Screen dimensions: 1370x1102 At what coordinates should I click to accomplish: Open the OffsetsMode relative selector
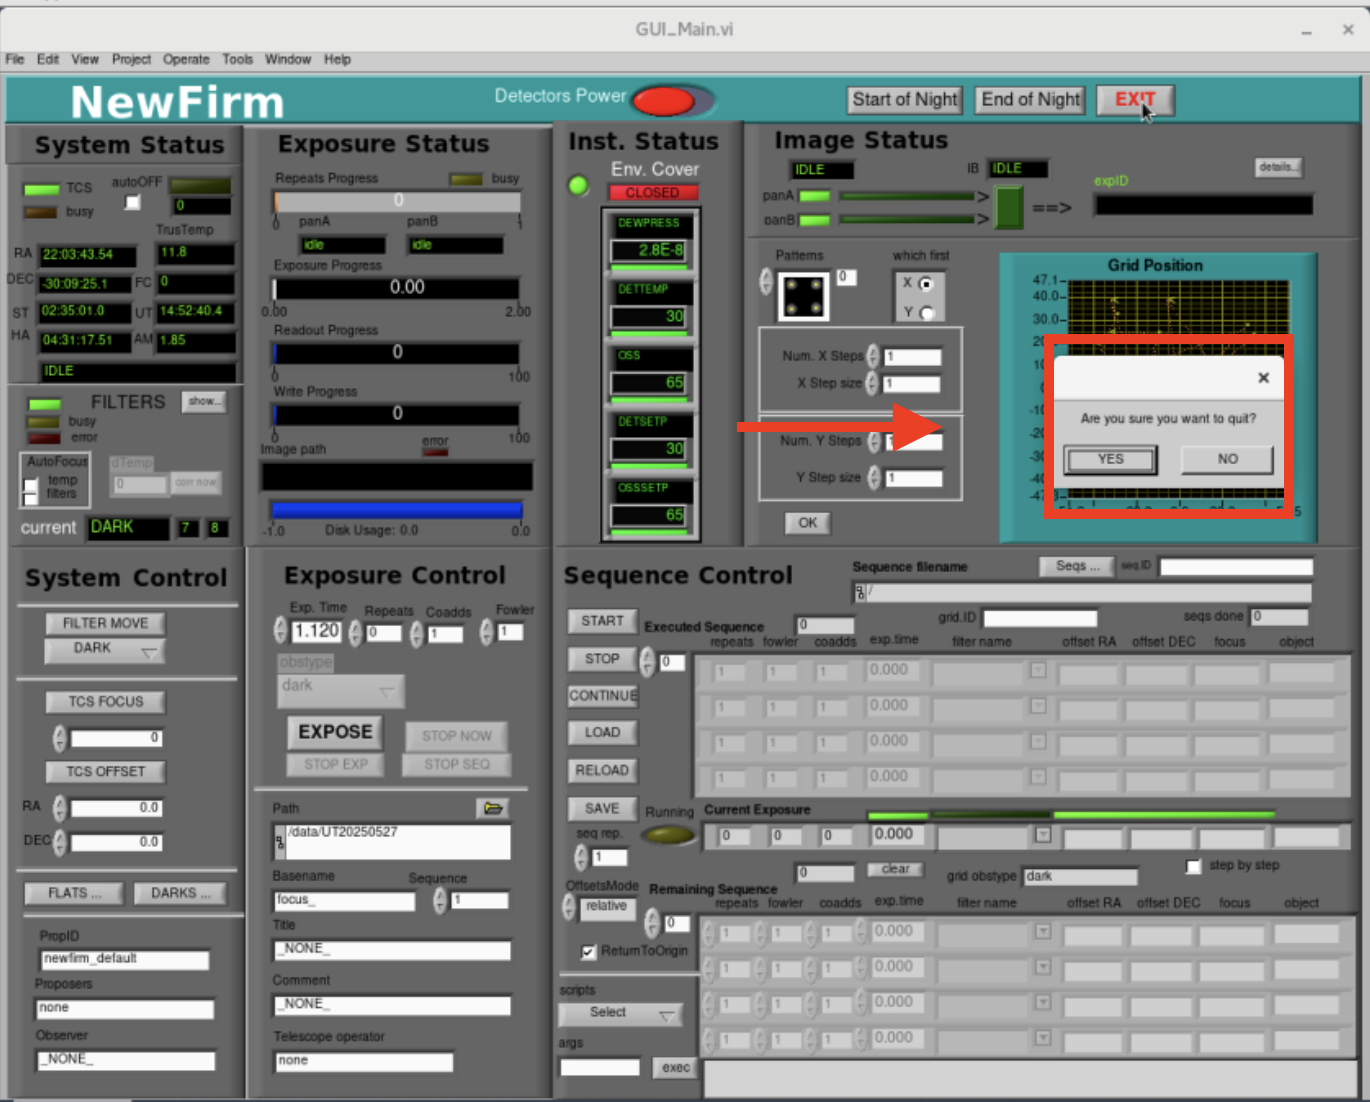click(607, 907)
